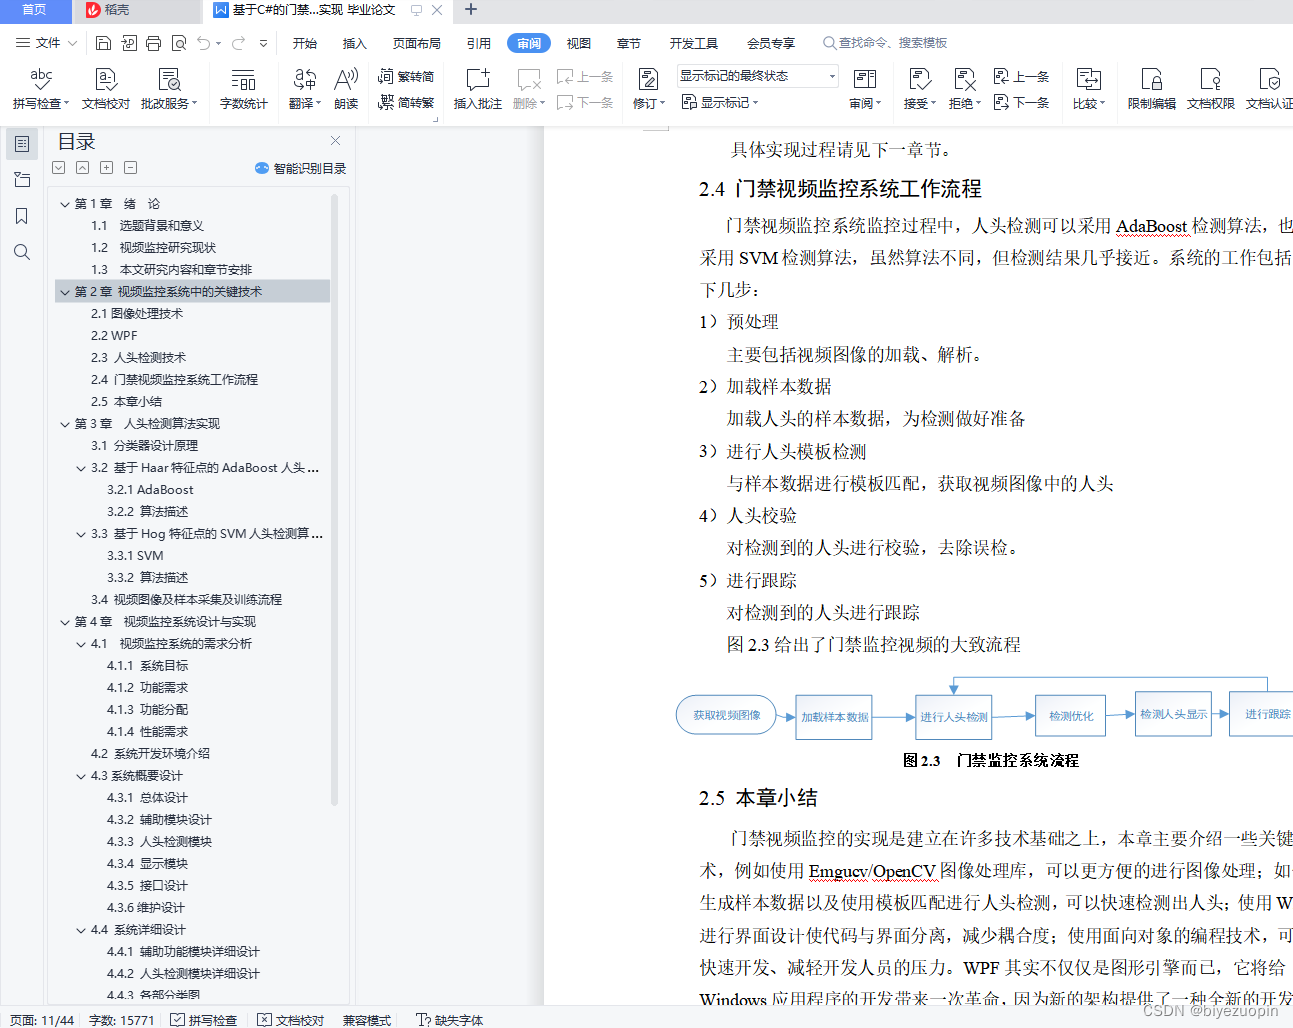Collapse the 第3章 人头检测算法实现 node
This screenshot has width=1293, height=1028.
[65, 424]
